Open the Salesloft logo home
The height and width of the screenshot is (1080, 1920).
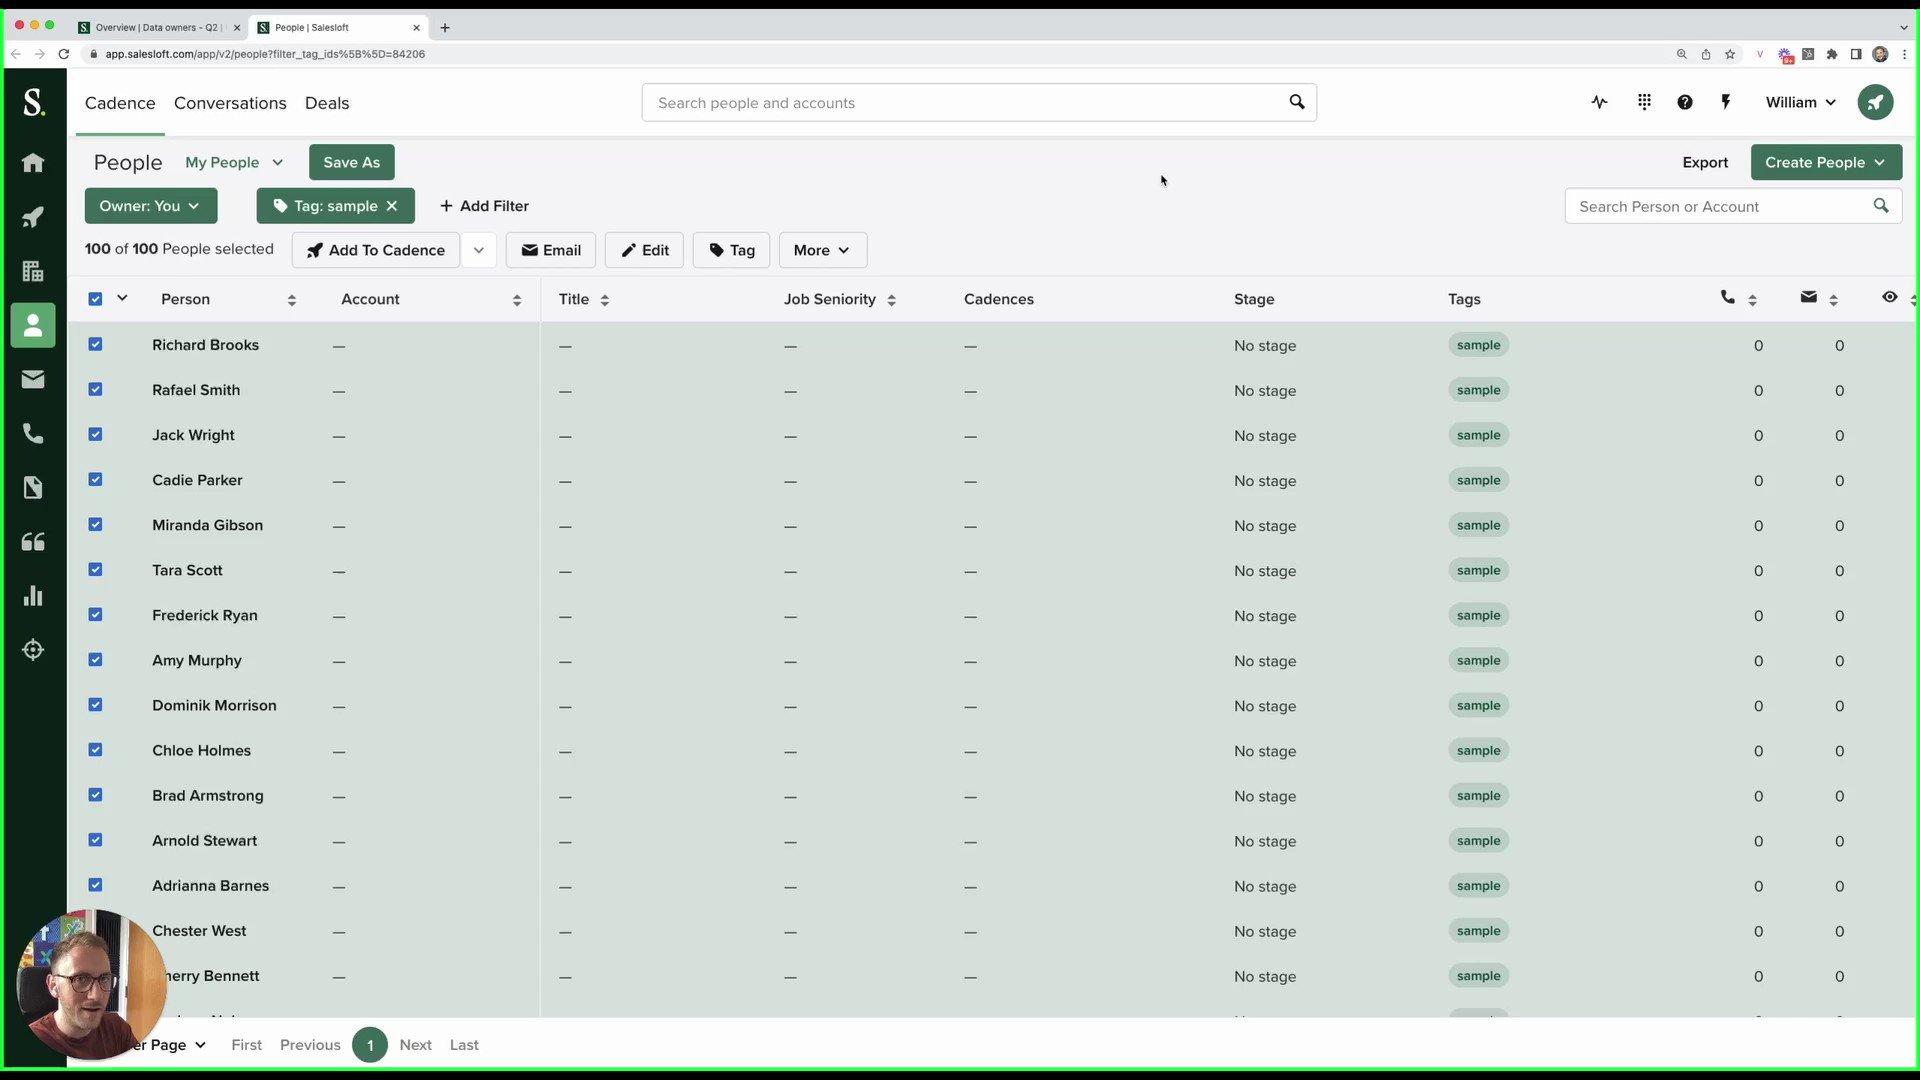coord(33,102)
